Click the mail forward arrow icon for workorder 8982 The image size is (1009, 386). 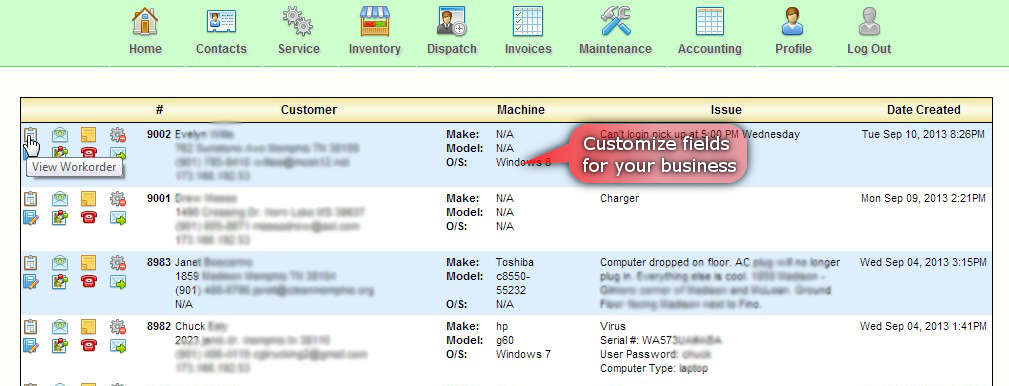tap(118, 345)
